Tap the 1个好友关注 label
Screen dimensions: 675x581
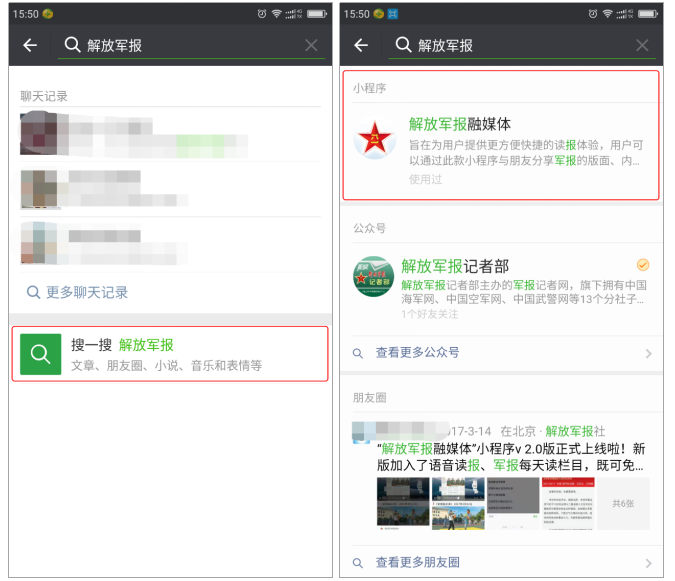coord(429,314)
